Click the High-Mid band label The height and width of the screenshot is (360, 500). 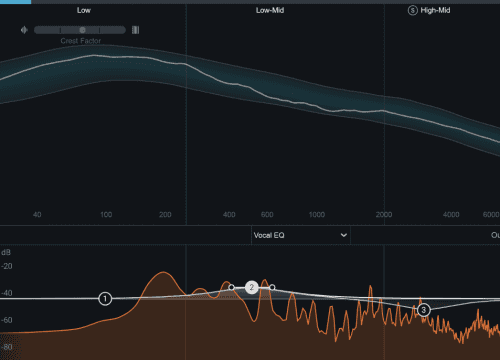(435, 10)
